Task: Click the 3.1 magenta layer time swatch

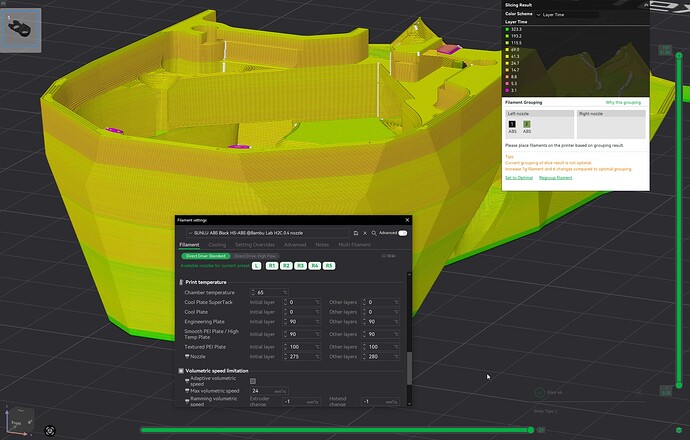Action: [x=507, y=91]
